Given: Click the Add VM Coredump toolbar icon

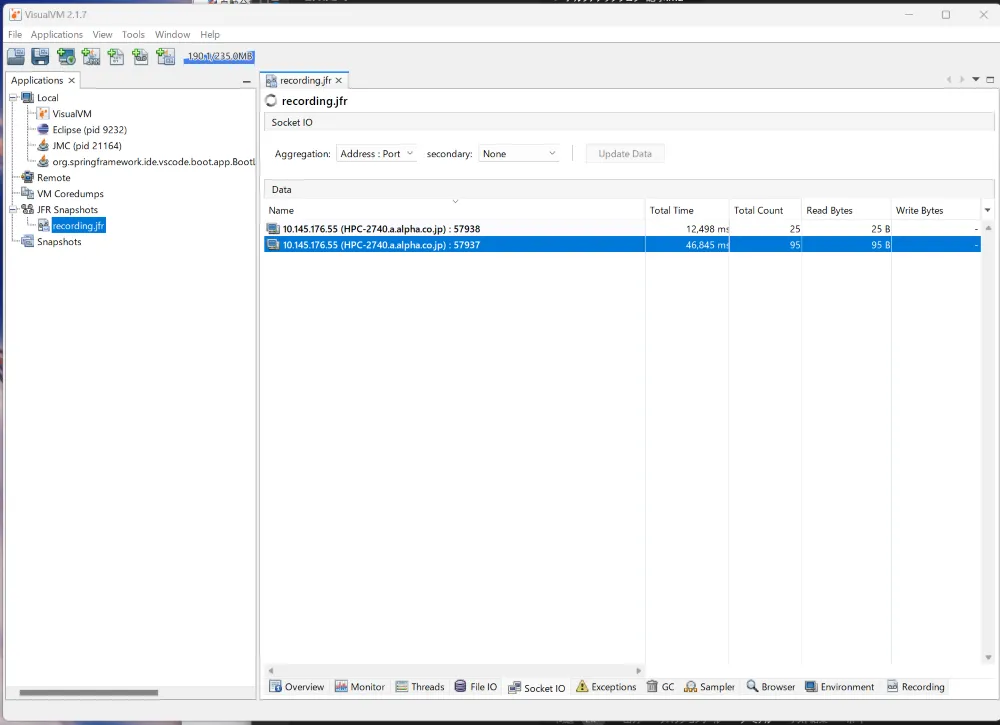Looking at the screenshot, I should [x=115, y=57].
